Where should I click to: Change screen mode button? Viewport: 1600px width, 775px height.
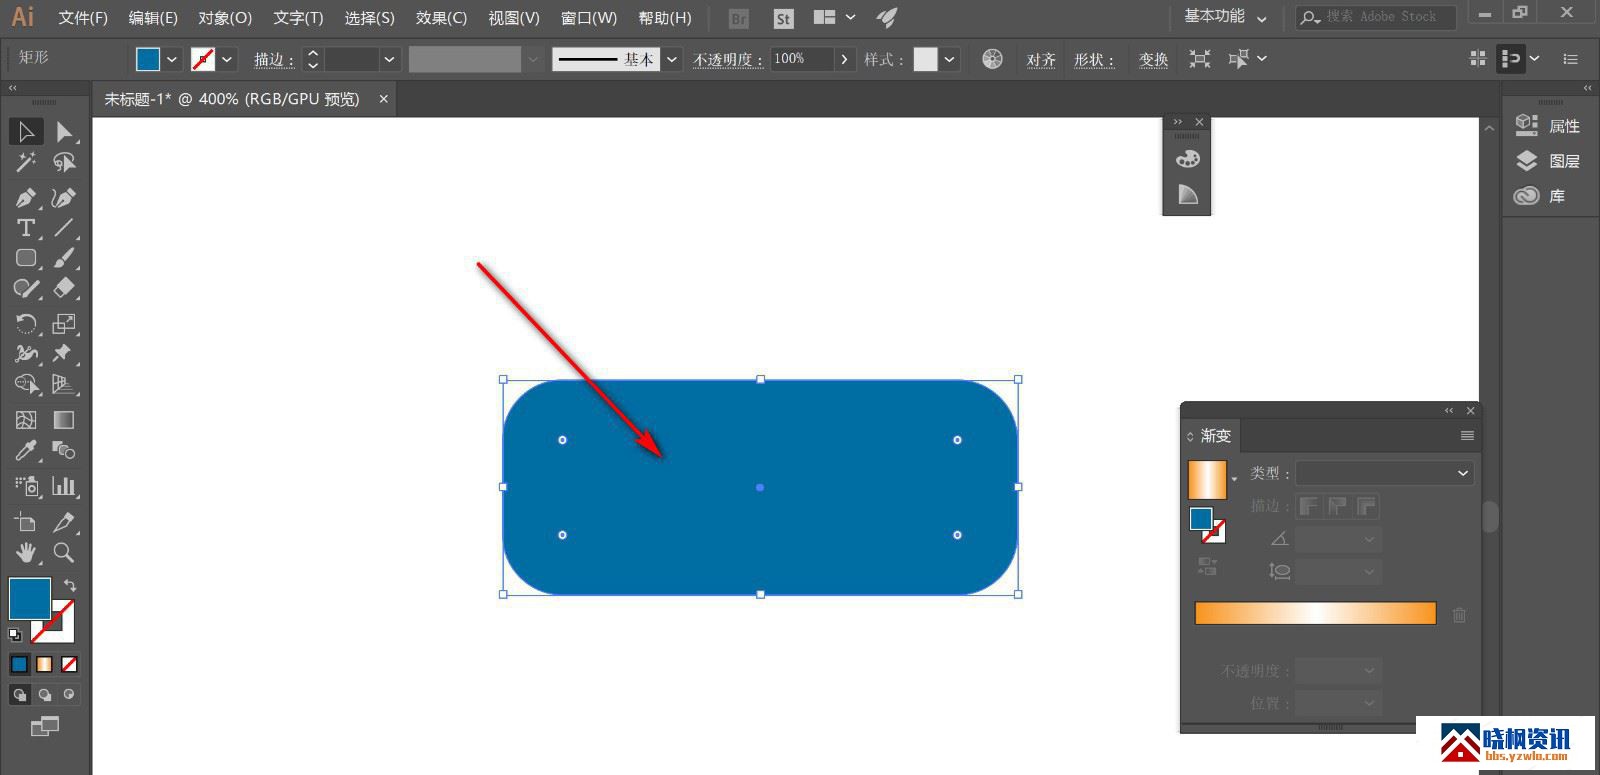pos(44,726)
